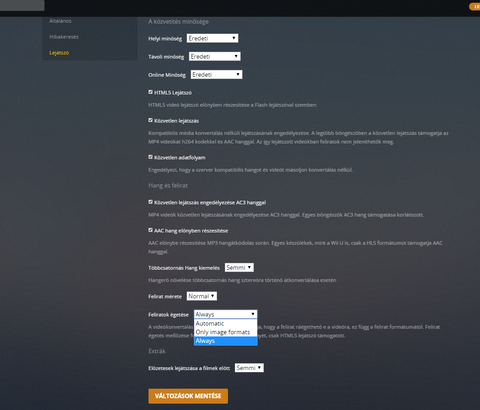
Task: Click the Hang és felirat heading
Action: click(x=168, y=185)
